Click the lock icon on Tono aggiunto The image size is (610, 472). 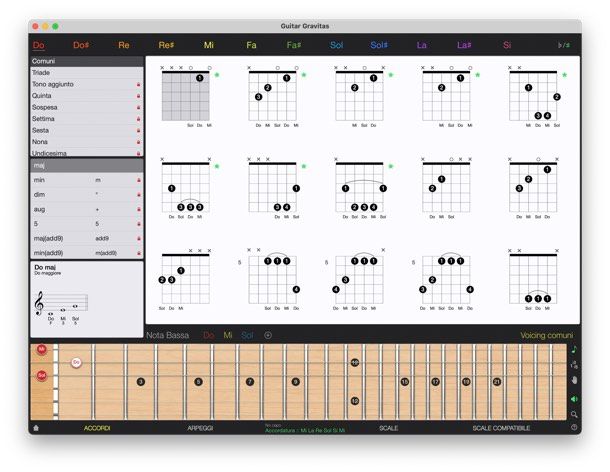click(138, 84)
